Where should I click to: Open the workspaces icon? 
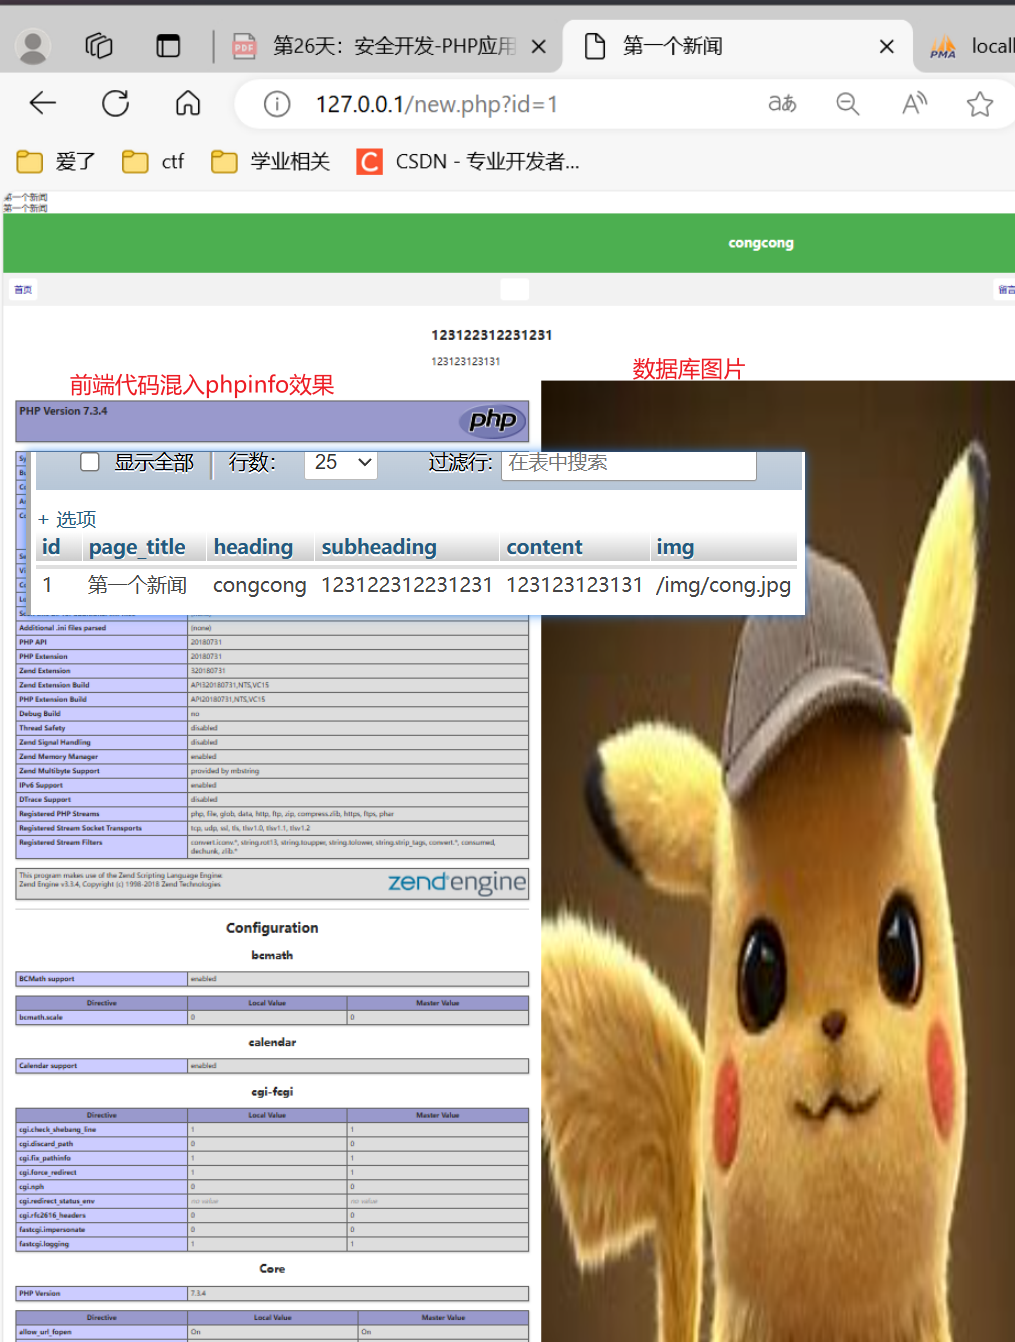(x=99, y=46)
